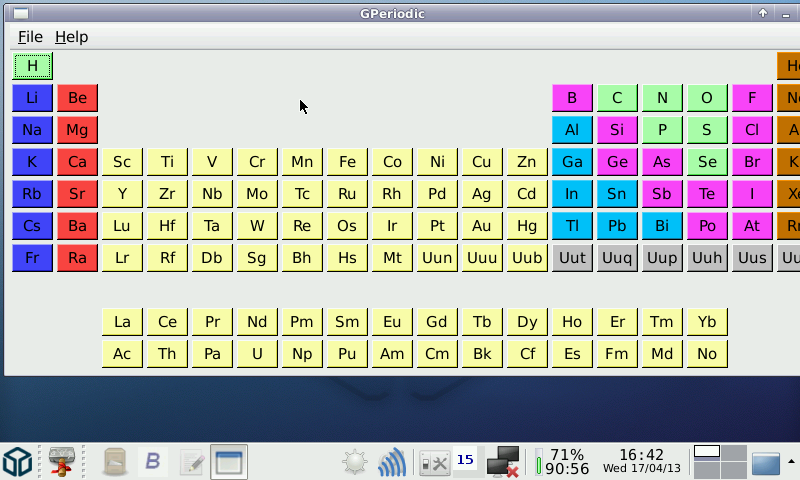This screenshot has height=480, width=800.
Task: Select the Oxygen (O) element button
Action: (x=707, y=98)
